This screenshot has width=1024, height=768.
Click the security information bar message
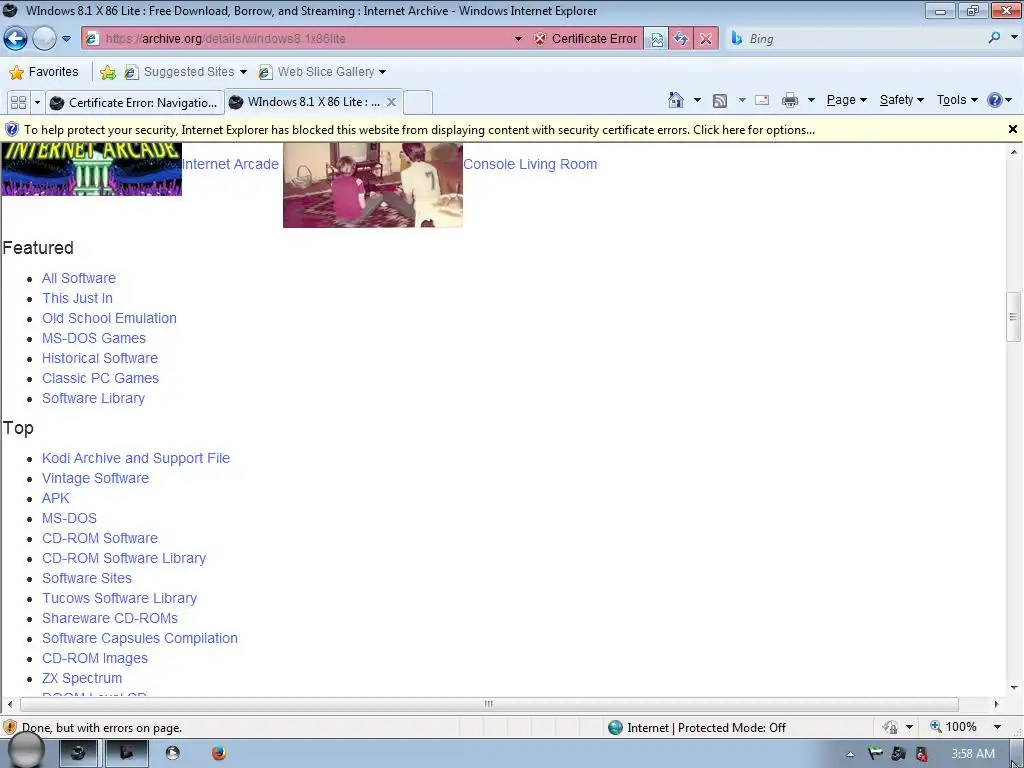[x=419, y=129]
